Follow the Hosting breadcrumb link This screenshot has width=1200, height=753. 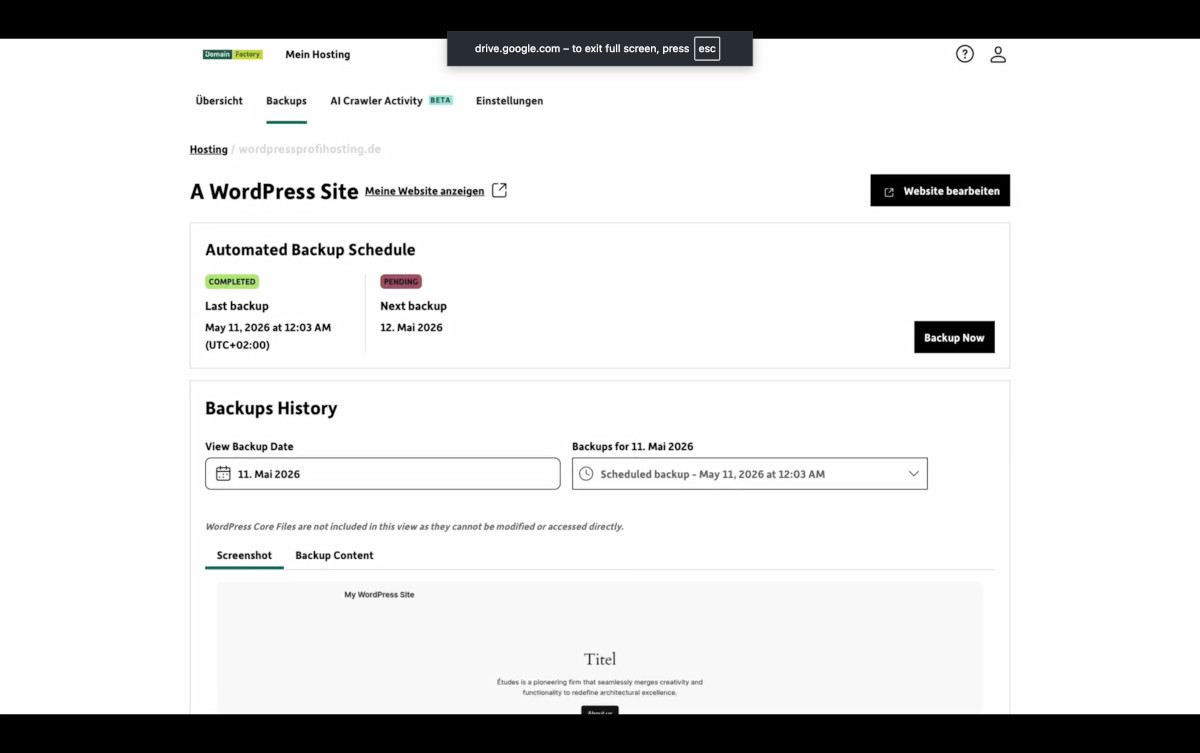[209, 149]
